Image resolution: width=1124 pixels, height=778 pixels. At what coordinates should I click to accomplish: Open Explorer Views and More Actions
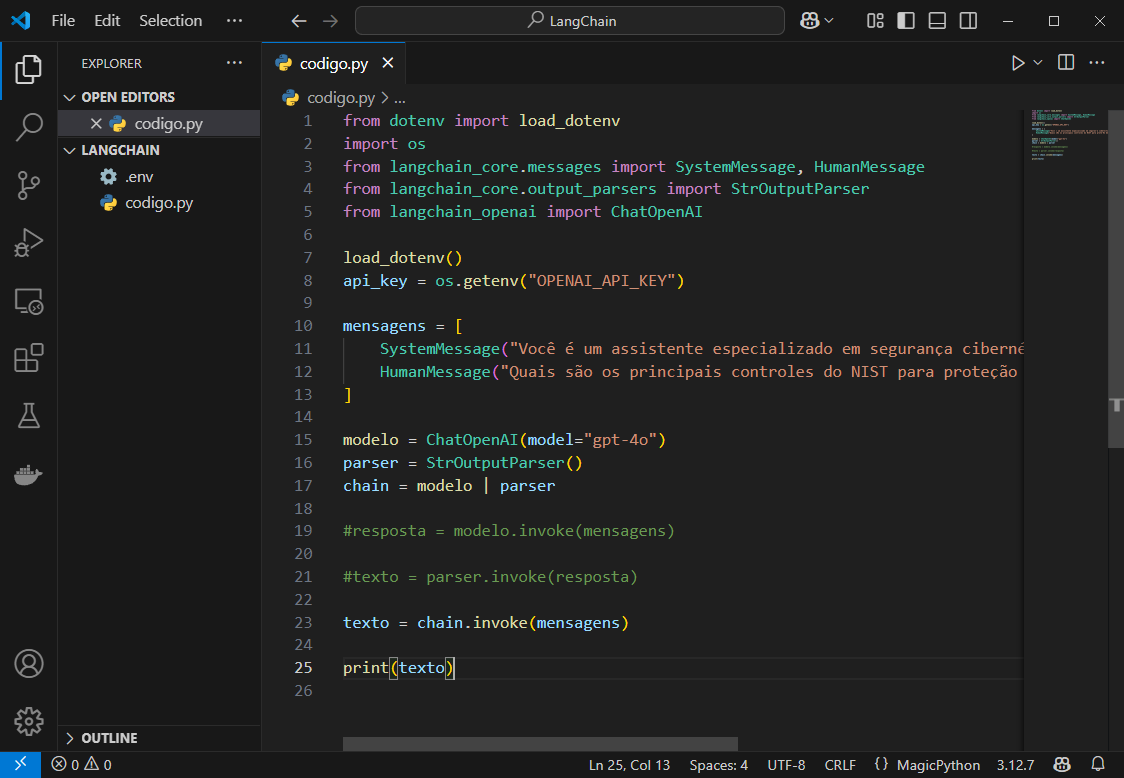point(234,63)
